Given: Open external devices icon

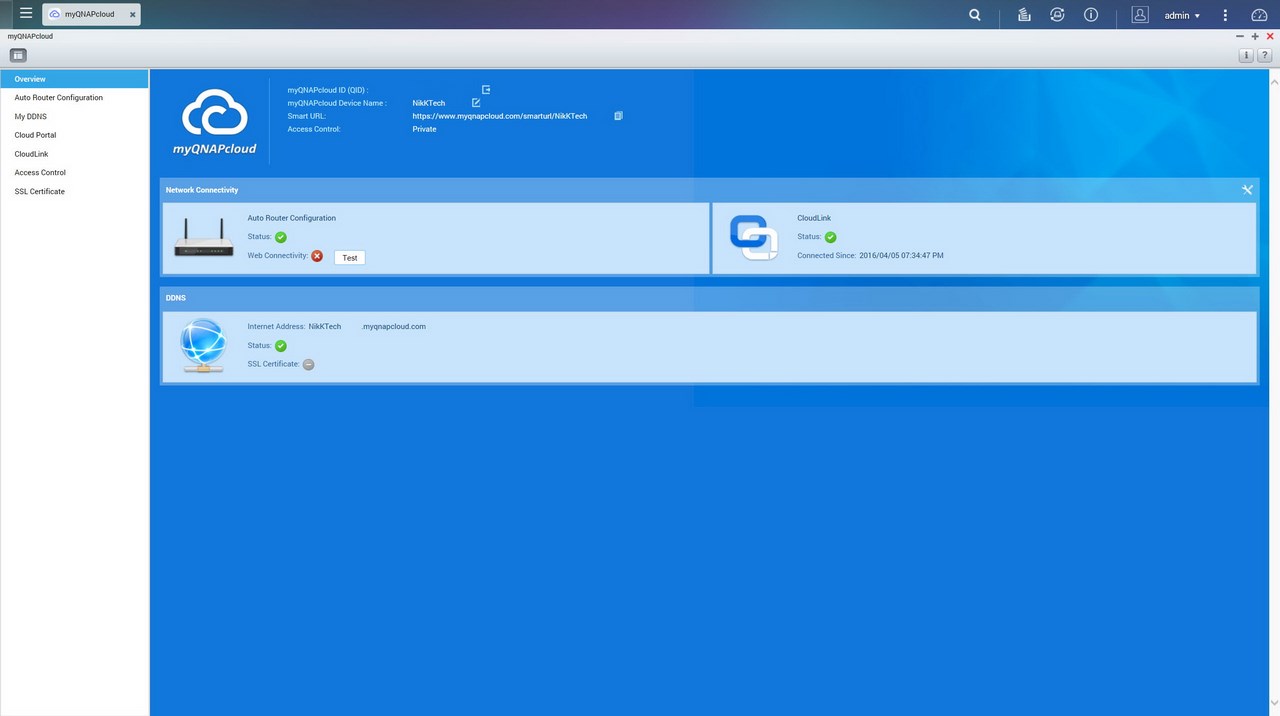Looking at the screenshot, I should pyautogui.click(x=1057, y=15).
